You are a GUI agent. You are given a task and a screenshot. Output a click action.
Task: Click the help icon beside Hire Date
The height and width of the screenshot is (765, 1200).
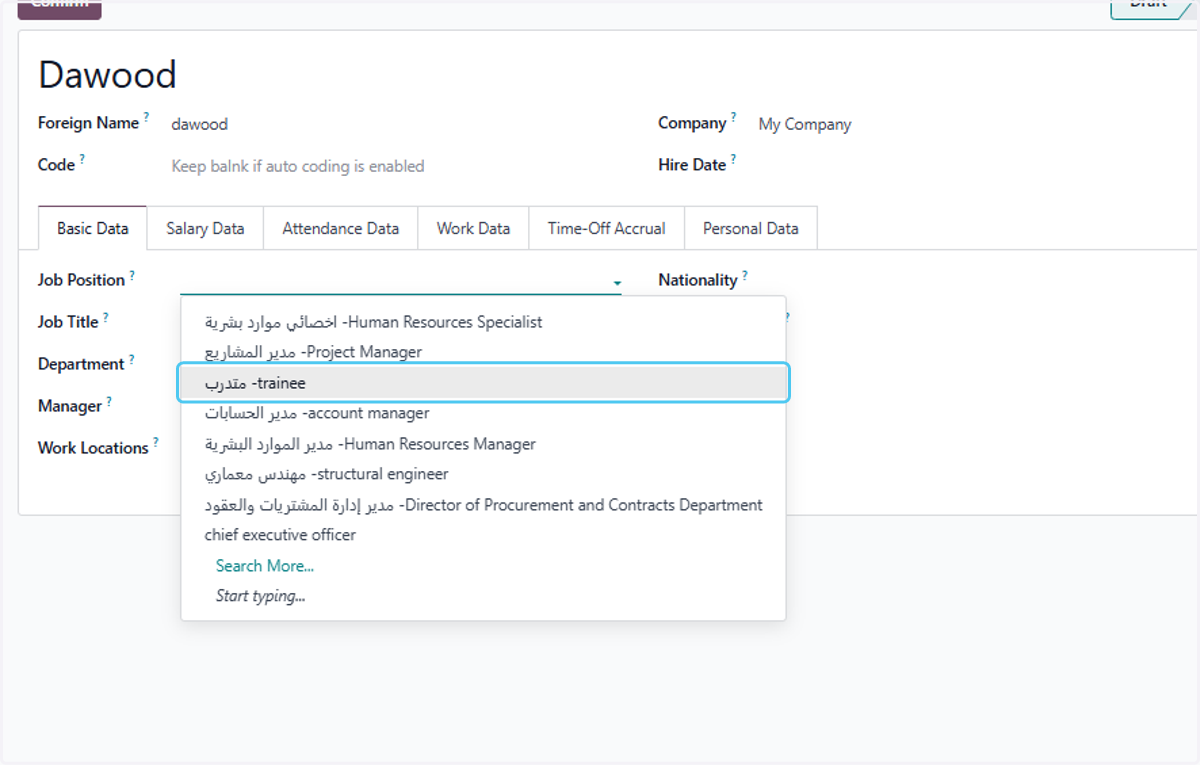click(733, 159)
